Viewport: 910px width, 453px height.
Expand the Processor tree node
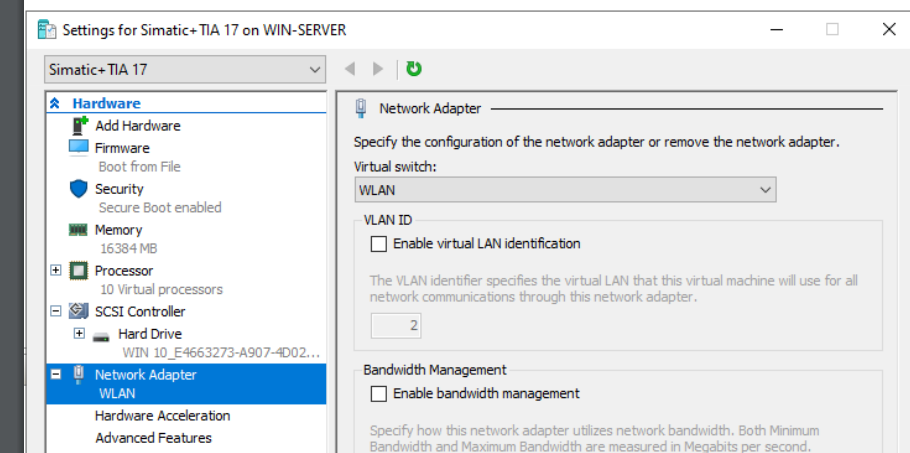[56, 271]
